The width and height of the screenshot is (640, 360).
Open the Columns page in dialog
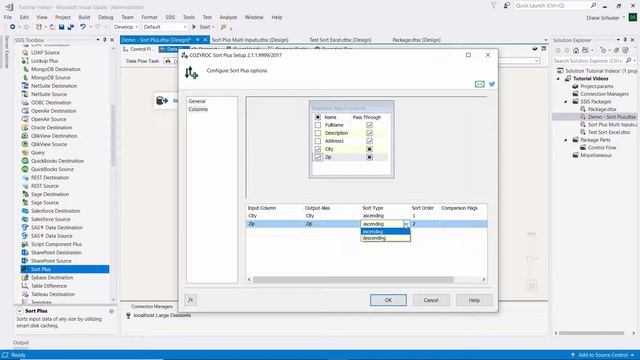click(x=198, y=109)
